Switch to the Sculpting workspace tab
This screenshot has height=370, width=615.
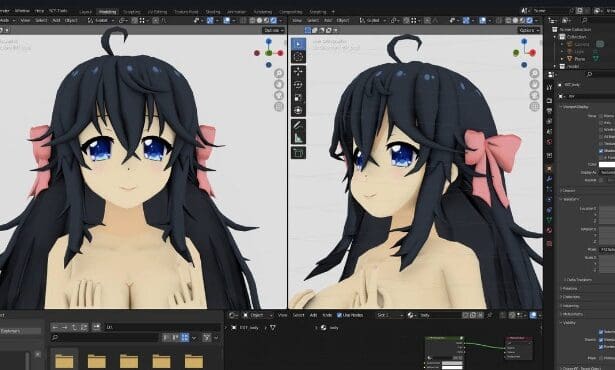pyautogui.click(x=131, y=12)
